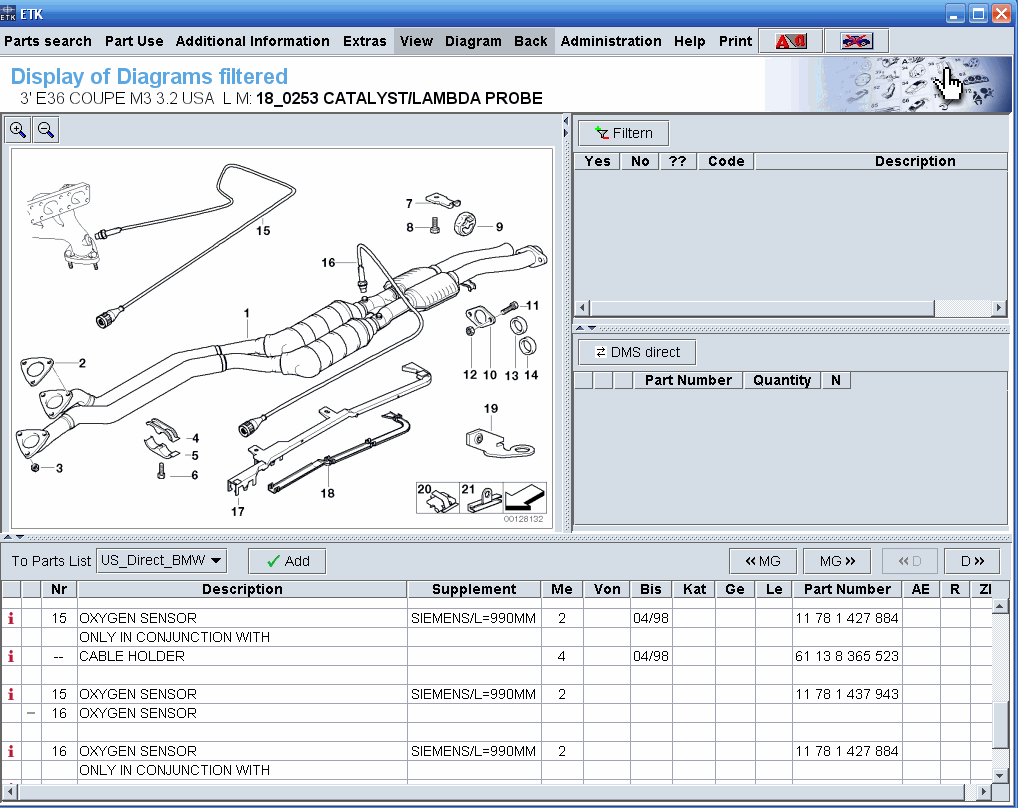Image resolution: width=1018 pixels, height=808 pixels.
Task: Click the parts table vertical scrollbar thumb
Action: pos(1000,724)
